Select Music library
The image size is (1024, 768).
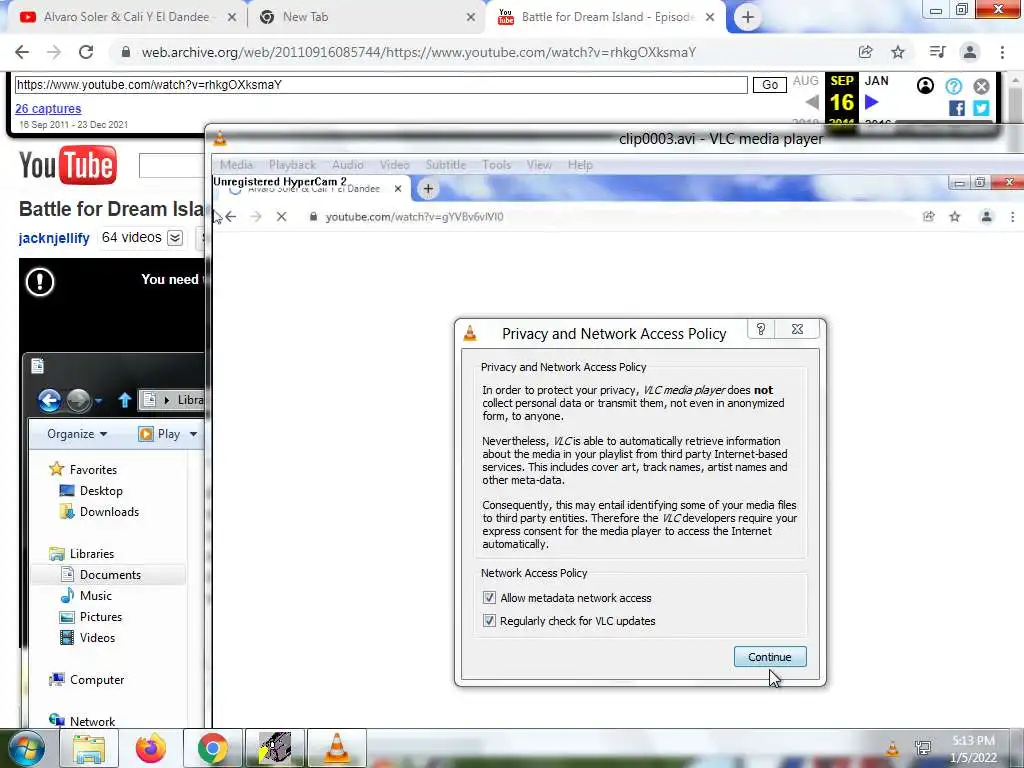(95, 596)
